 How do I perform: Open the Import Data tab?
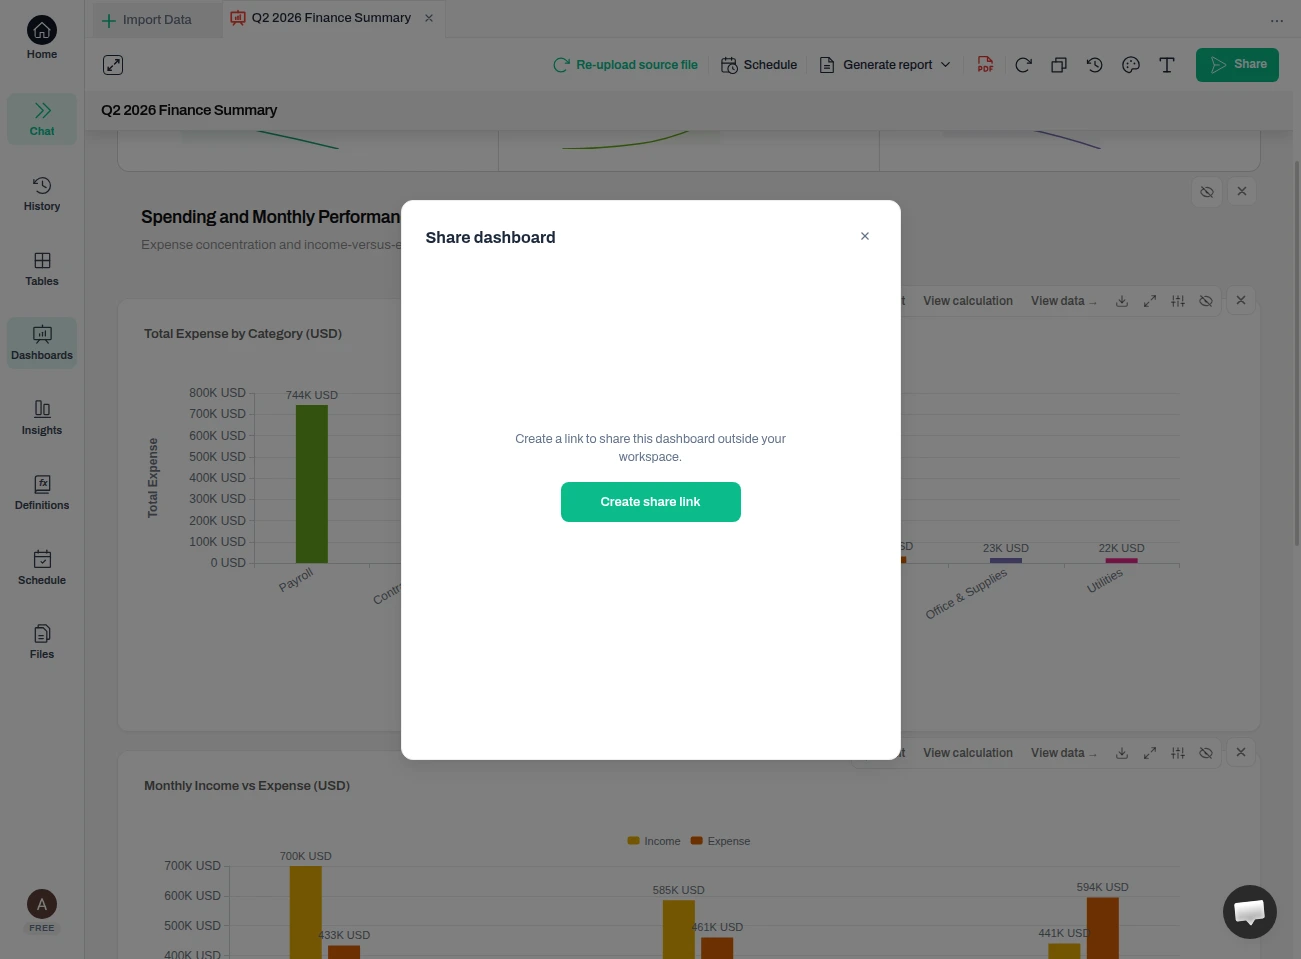click(146, 20)
